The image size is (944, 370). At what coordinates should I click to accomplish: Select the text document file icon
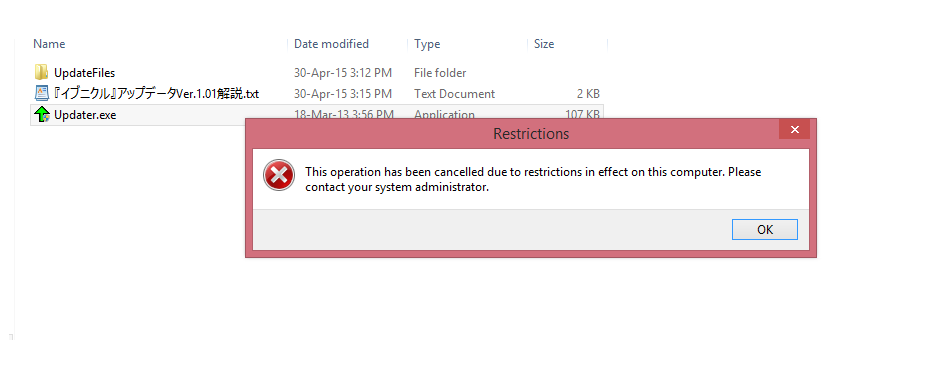tap(41, 93)
